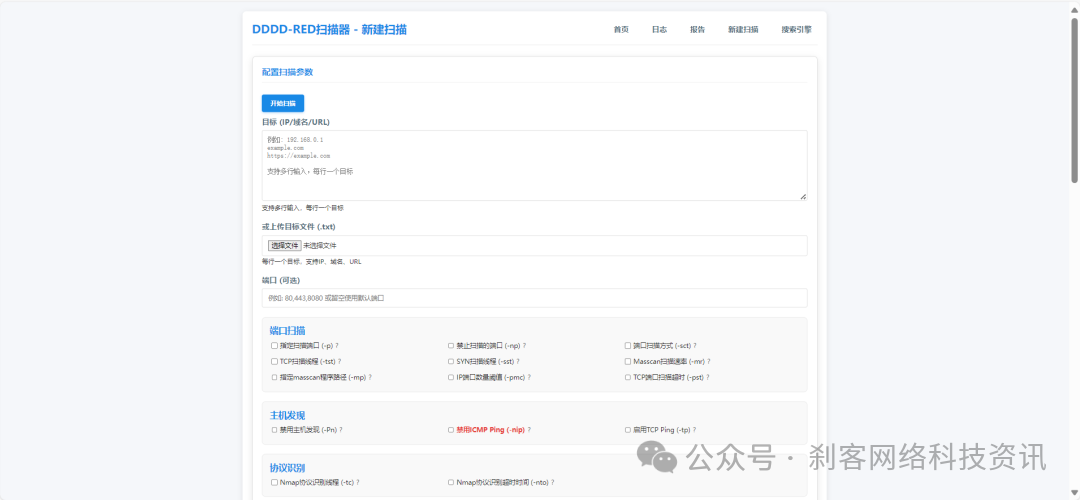Tick the 指定masscan程序路径 (-mp) checkbox
The image size is (1080, 500).
pos(274,377)
